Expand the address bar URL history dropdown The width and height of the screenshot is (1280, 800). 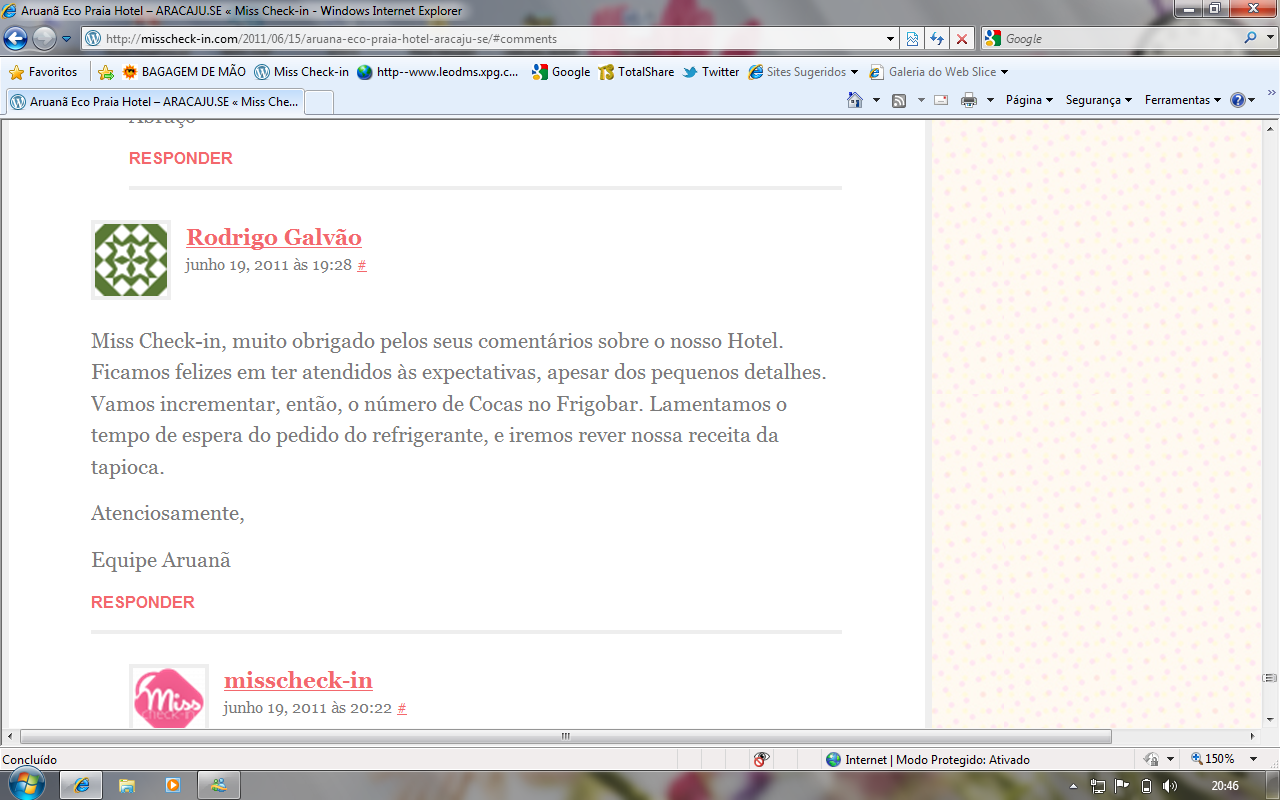click(891, 39)
